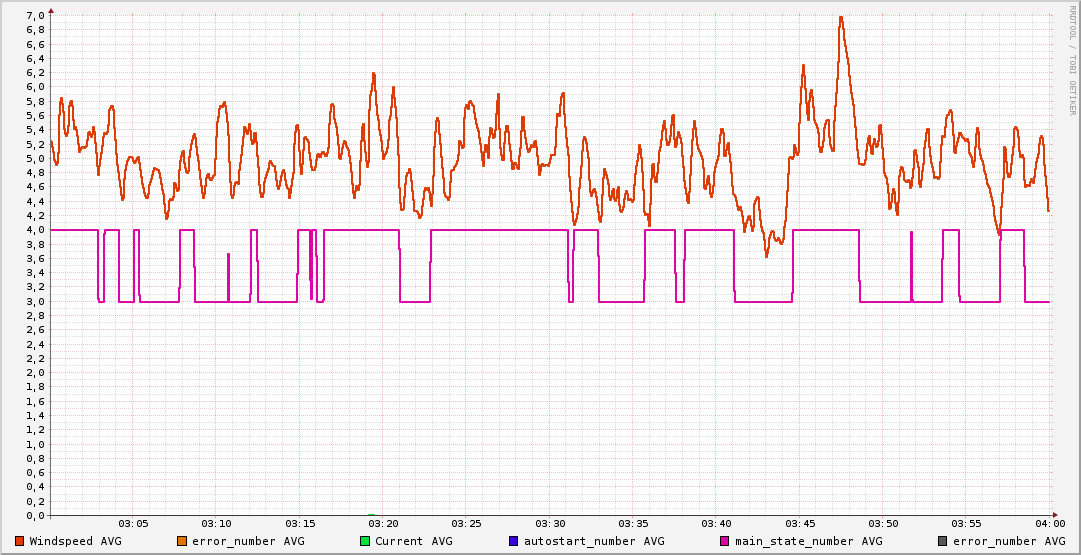Click the blue autostart_number legend swatch

(x=514, y=541)
